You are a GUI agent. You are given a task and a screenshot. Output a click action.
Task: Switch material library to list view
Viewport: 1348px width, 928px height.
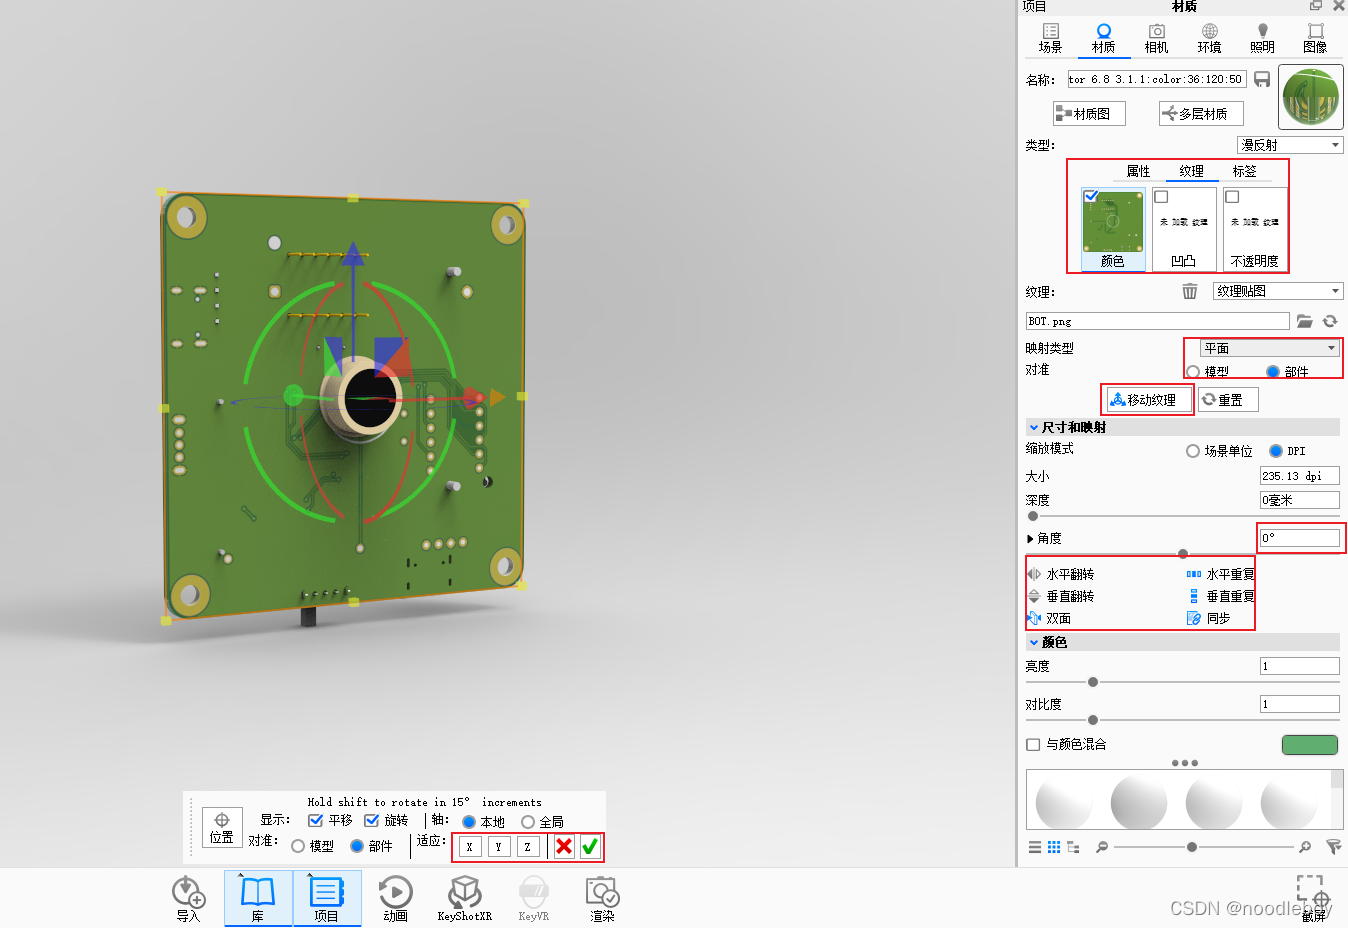click(x=1035, y=847)
